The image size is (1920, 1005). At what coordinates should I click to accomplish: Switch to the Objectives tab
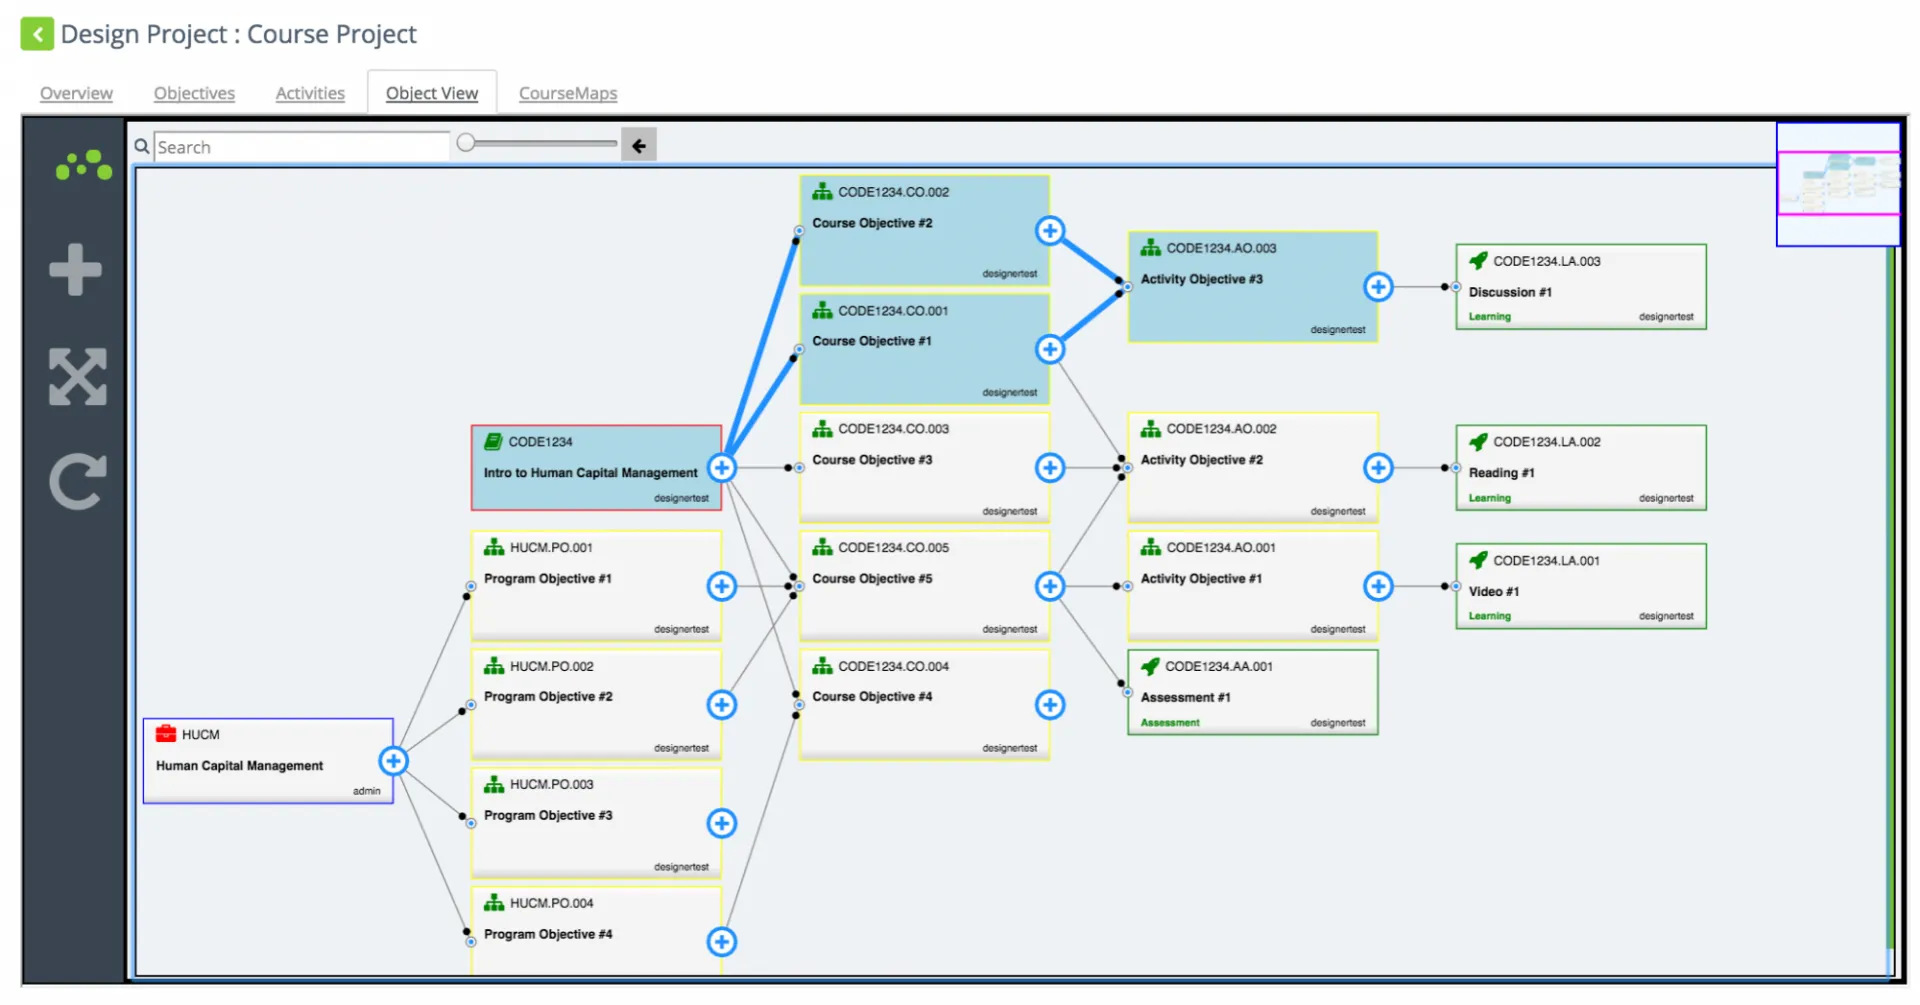point(194,93)
